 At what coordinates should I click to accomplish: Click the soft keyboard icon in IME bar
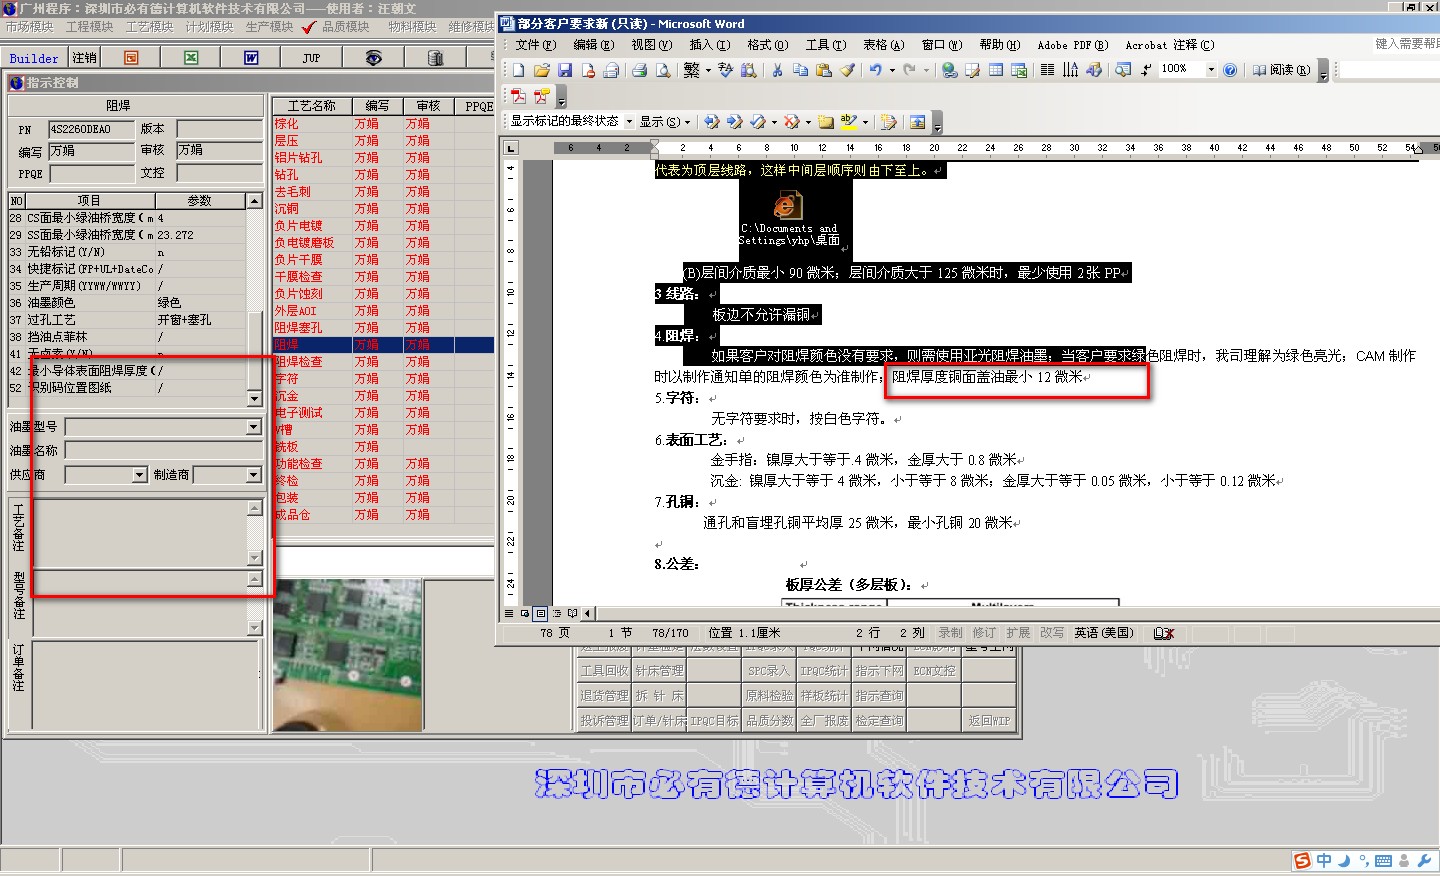pos(1384,861)
